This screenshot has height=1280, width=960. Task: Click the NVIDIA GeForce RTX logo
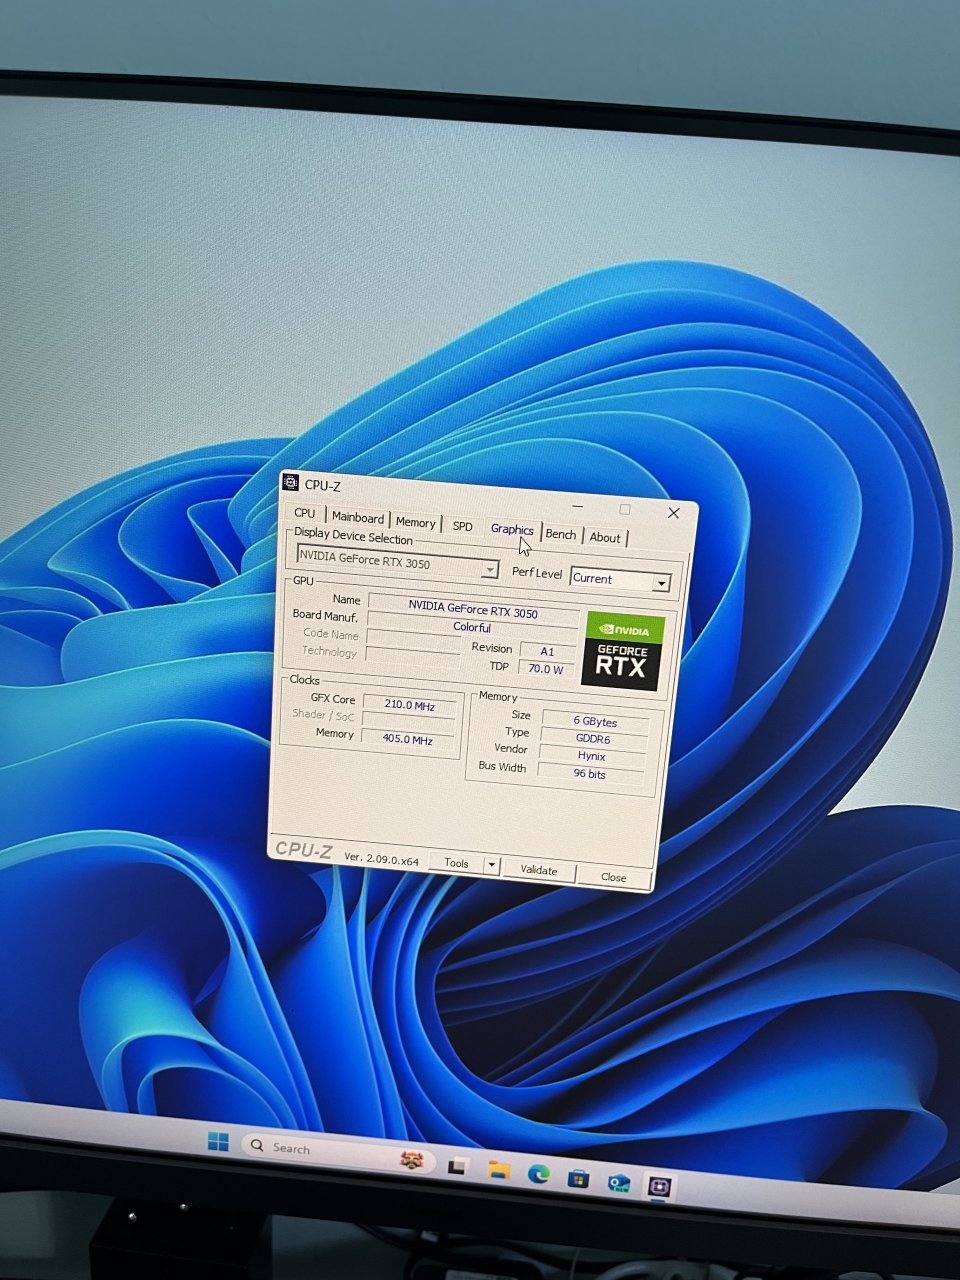[x=622, y=651]
